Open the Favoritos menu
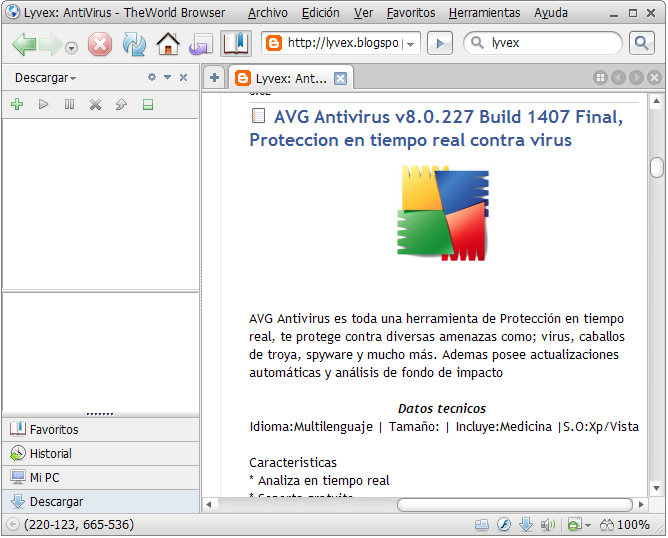This screenshot has width=668, height=538. [410, 13]
